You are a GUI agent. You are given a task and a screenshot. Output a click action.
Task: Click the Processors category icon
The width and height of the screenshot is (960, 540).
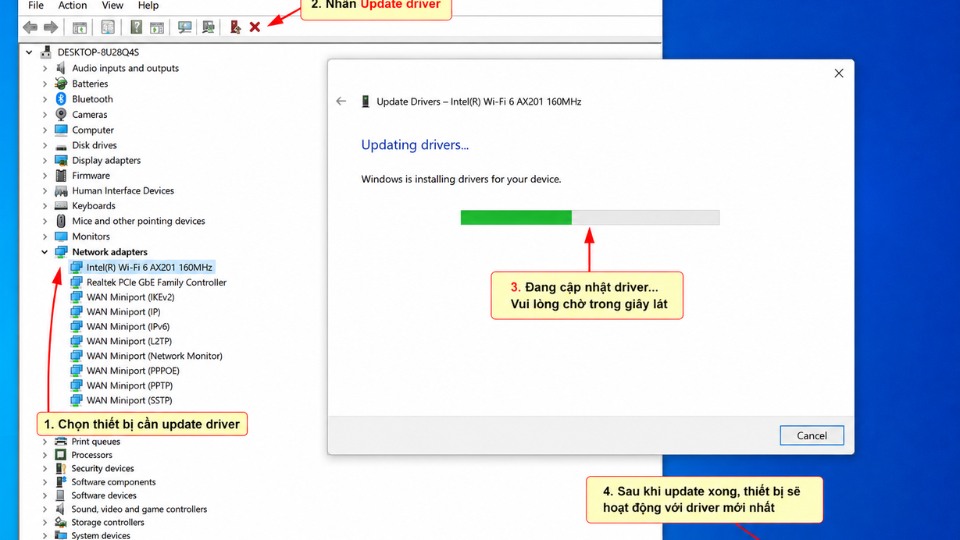60,454
